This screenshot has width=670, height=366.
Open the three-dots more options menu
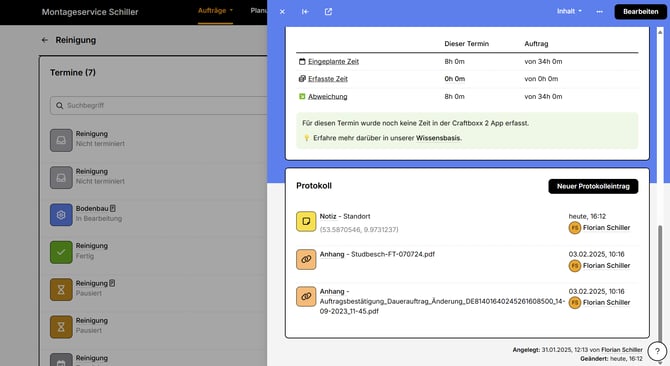[599, 12]
